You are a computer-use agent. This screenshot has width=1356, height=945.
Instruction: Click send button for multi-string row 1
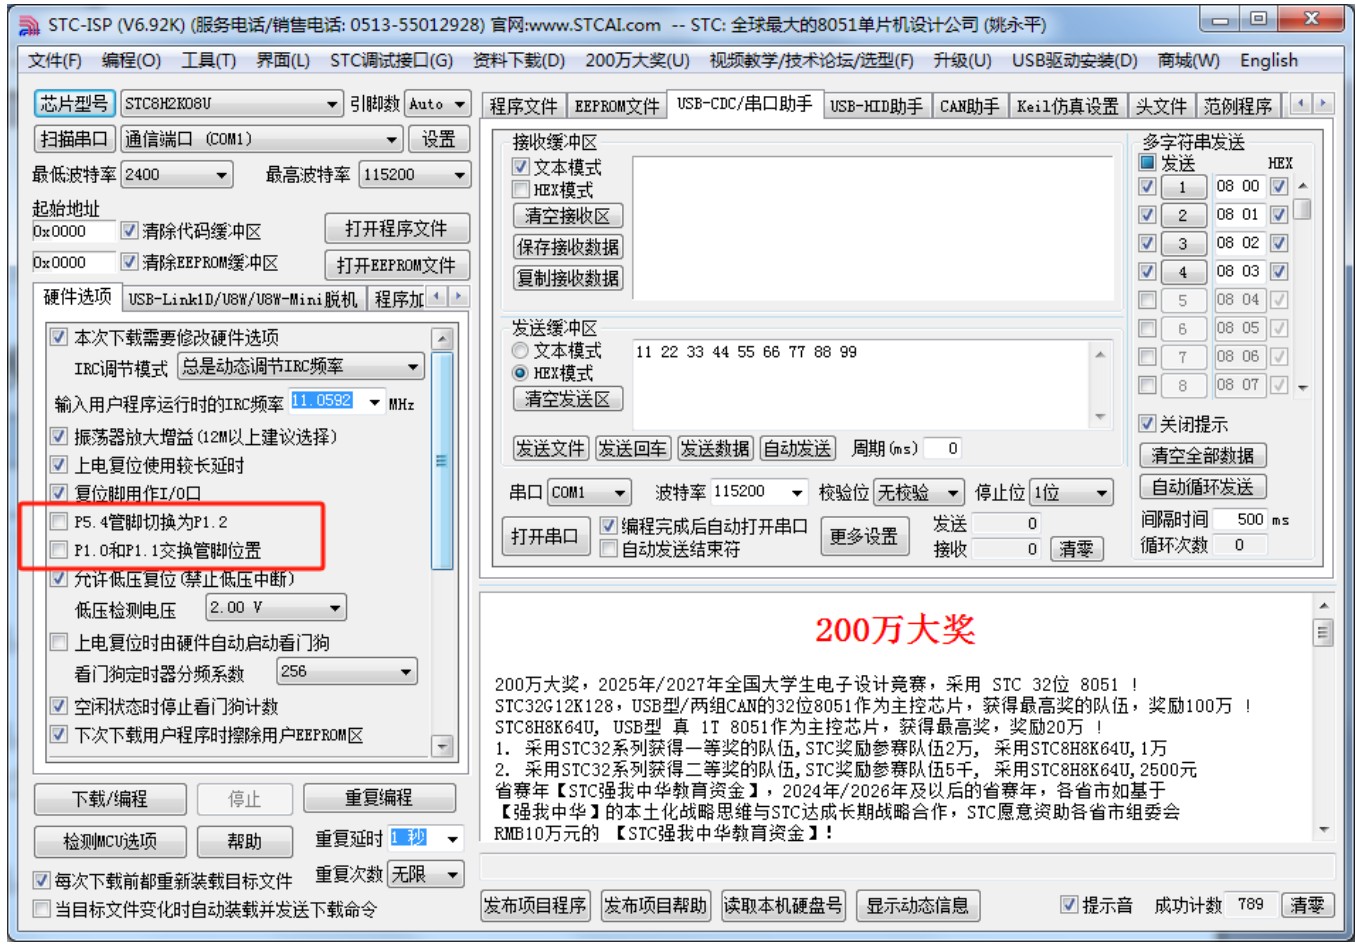[1183, 187]
